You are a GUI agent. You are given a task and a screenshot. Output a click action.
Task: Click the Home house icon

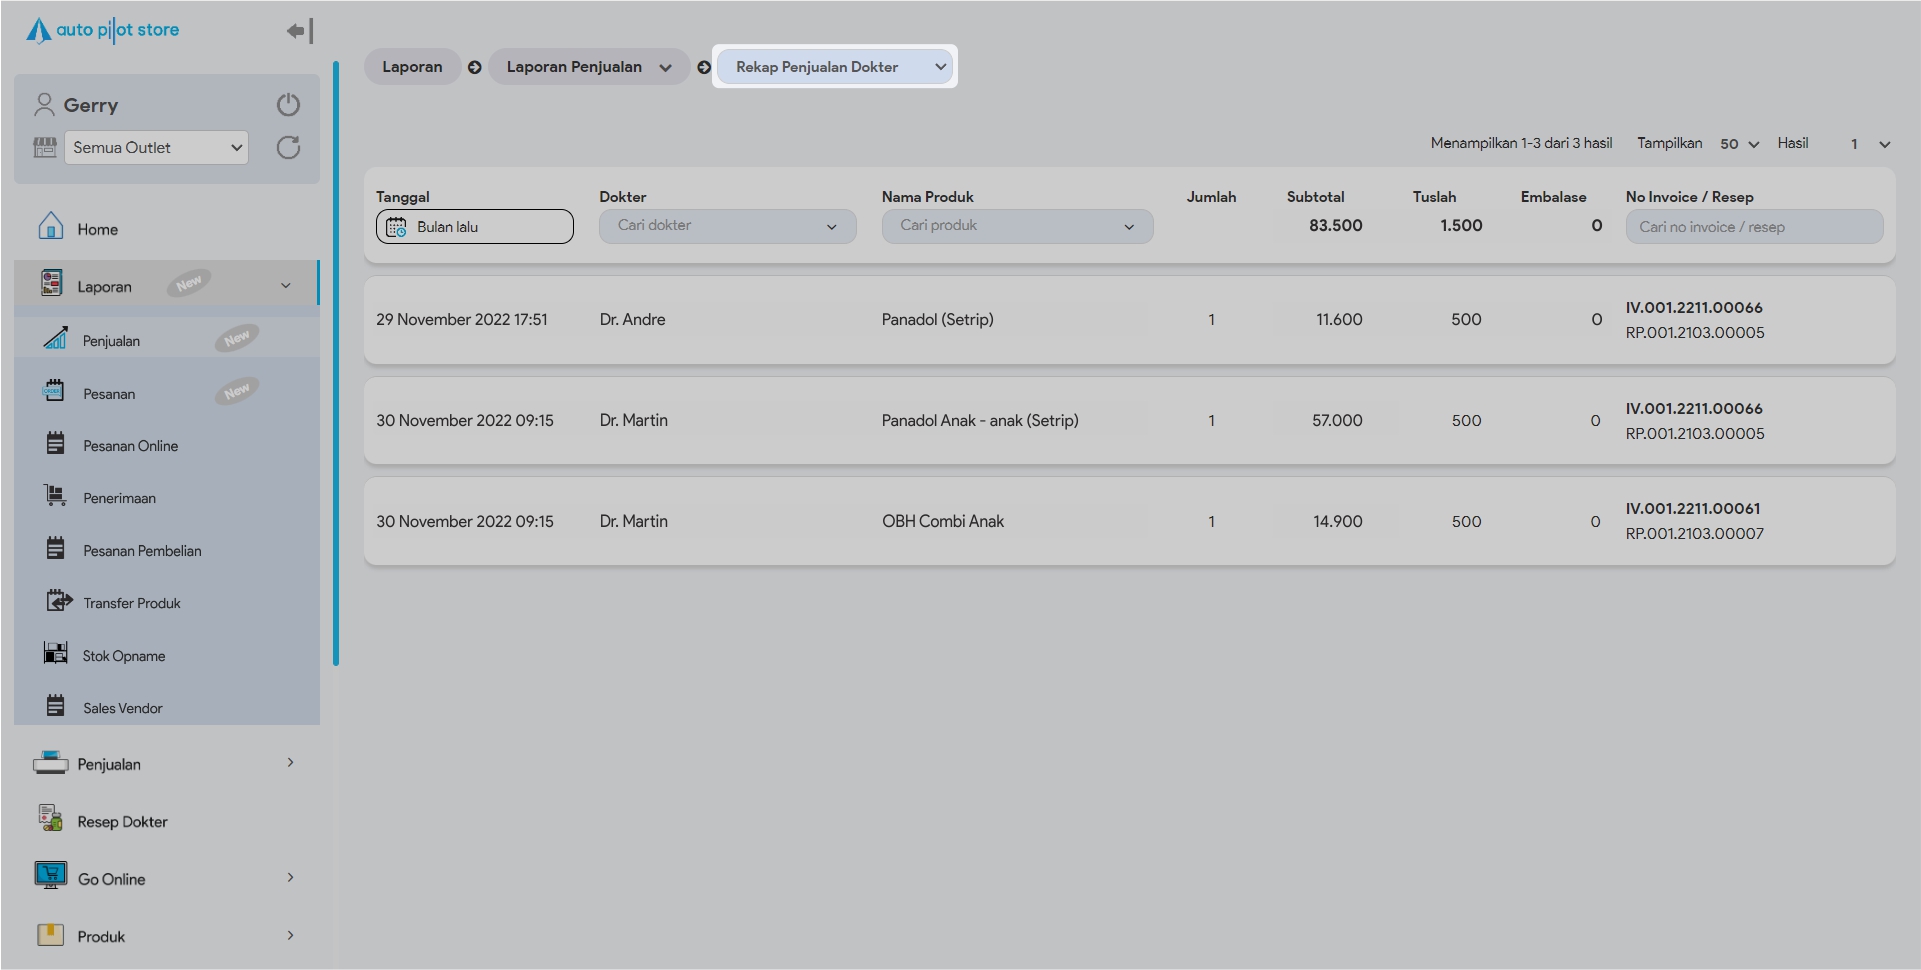(x=50, y=227)
